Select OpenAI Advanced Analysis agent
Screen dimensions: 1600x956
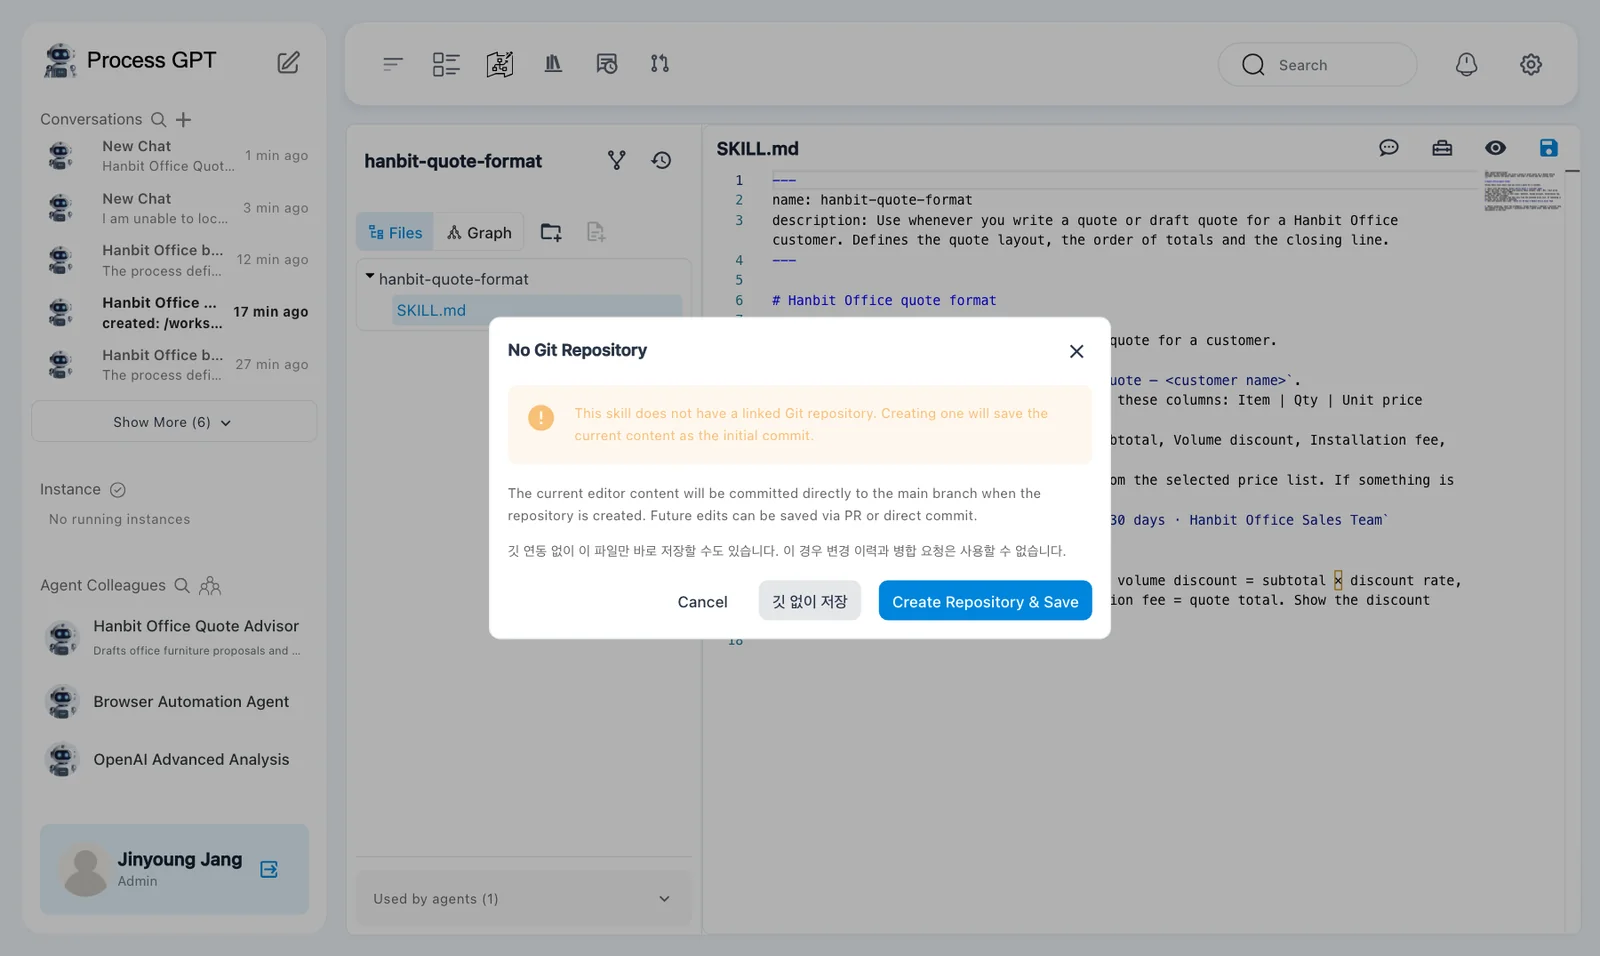[174, 760]
